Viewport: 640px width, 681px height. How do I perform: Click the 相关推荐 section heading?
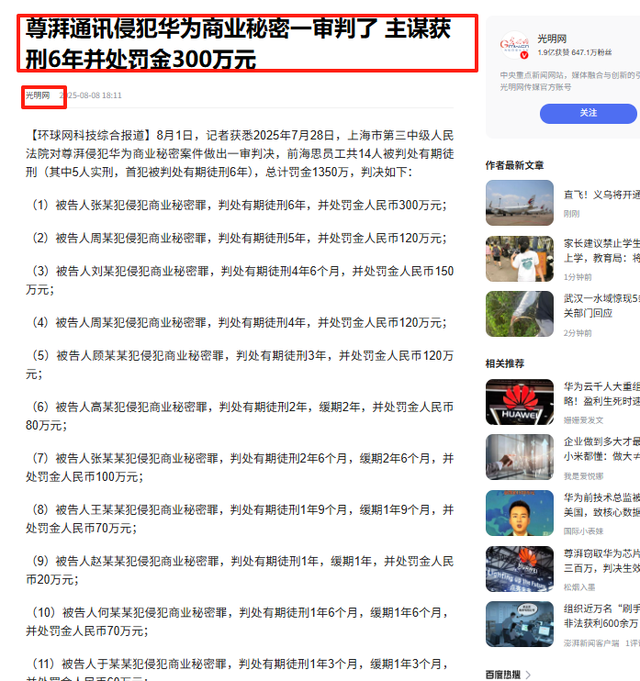pyautogui.click(x=505, y=364)
